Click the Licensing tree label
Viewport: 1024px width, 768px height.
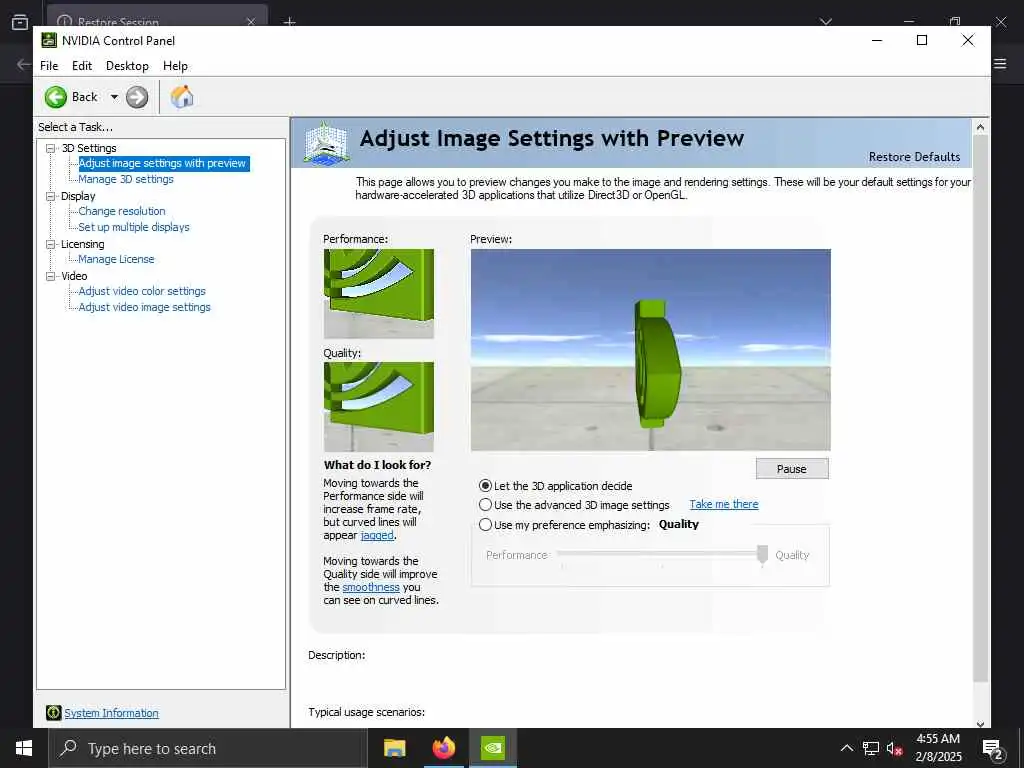pos(82,244)
